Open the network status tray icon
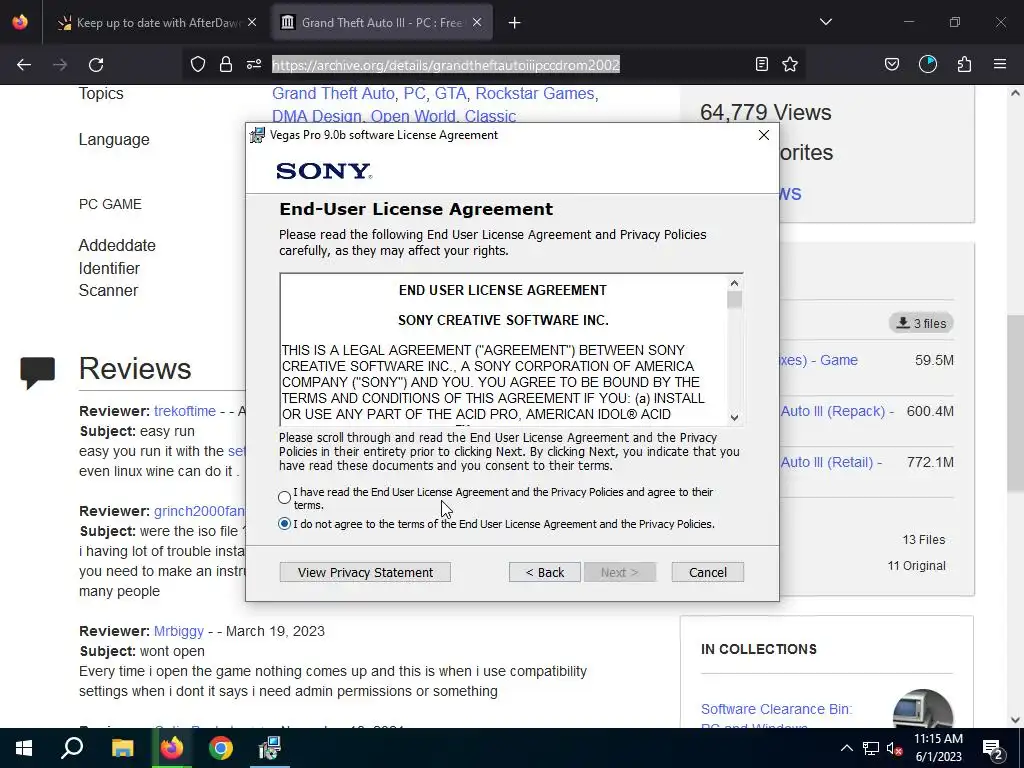Image resolution: width=1024 pixels, height=768 pixels. (871, 748)
